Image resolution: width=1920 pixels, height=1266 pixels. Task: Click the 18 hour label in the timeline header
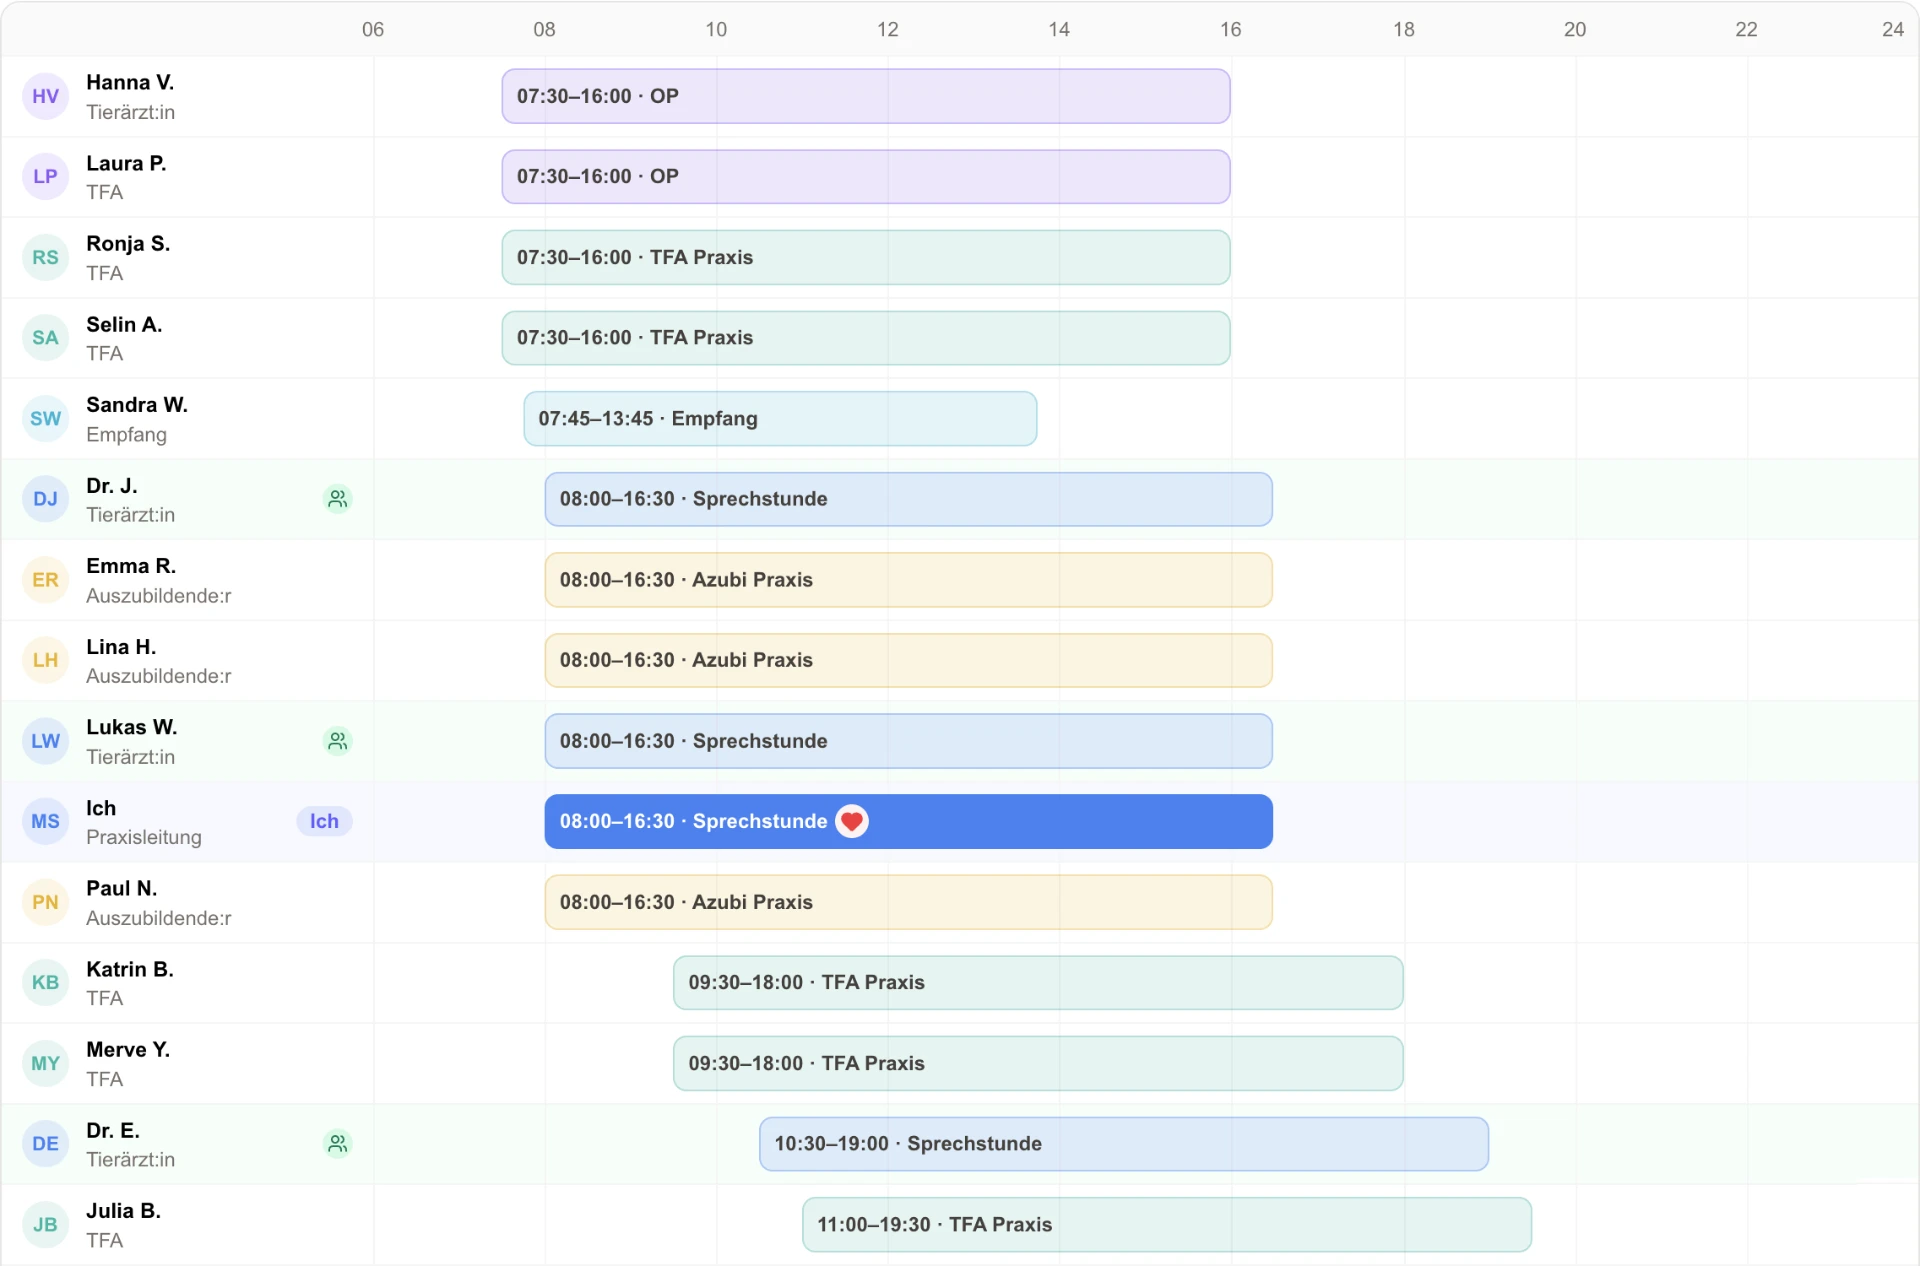tap(1403, 29)
